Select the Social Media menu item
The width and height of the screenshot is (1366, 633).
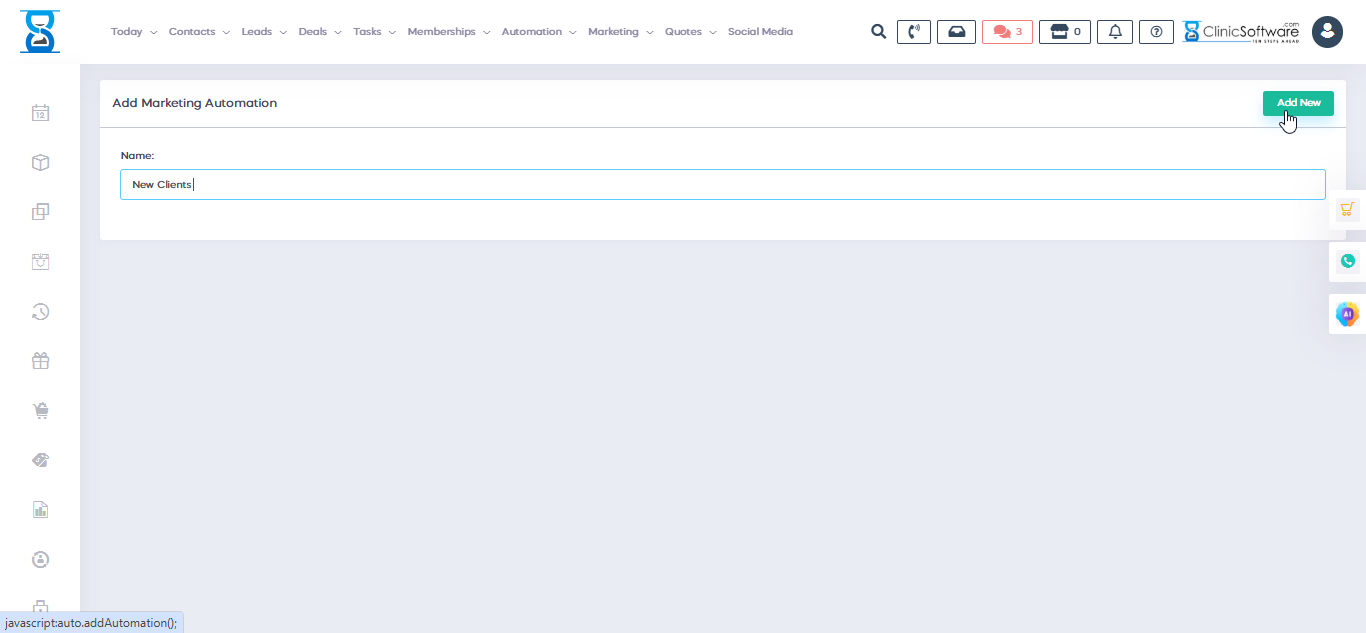(760, 31)
